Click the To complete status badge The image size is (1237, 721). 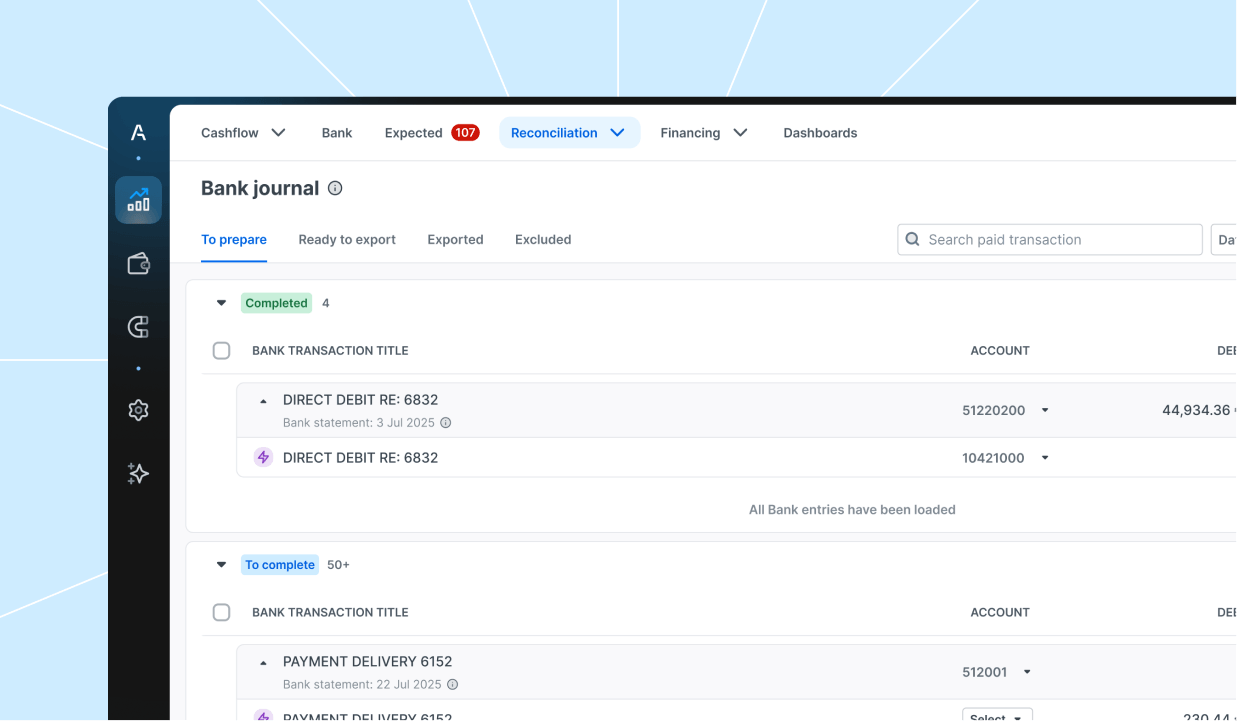(x=280, y=565)
